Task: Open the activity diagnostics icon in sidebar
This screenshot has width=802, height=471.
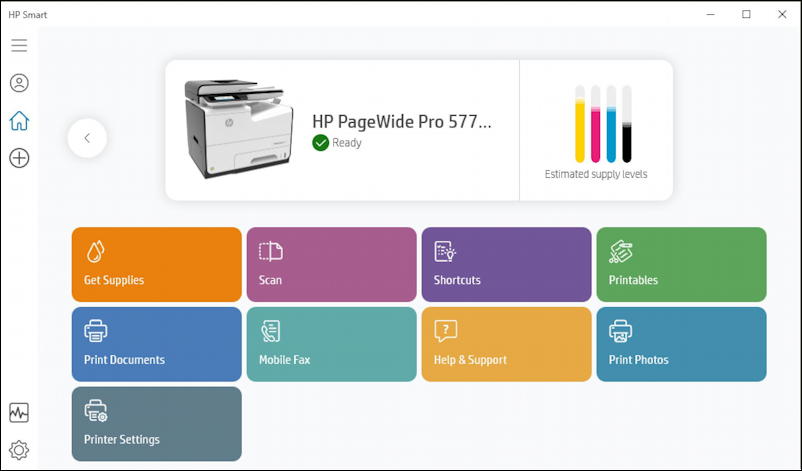Action: point(19,413)
